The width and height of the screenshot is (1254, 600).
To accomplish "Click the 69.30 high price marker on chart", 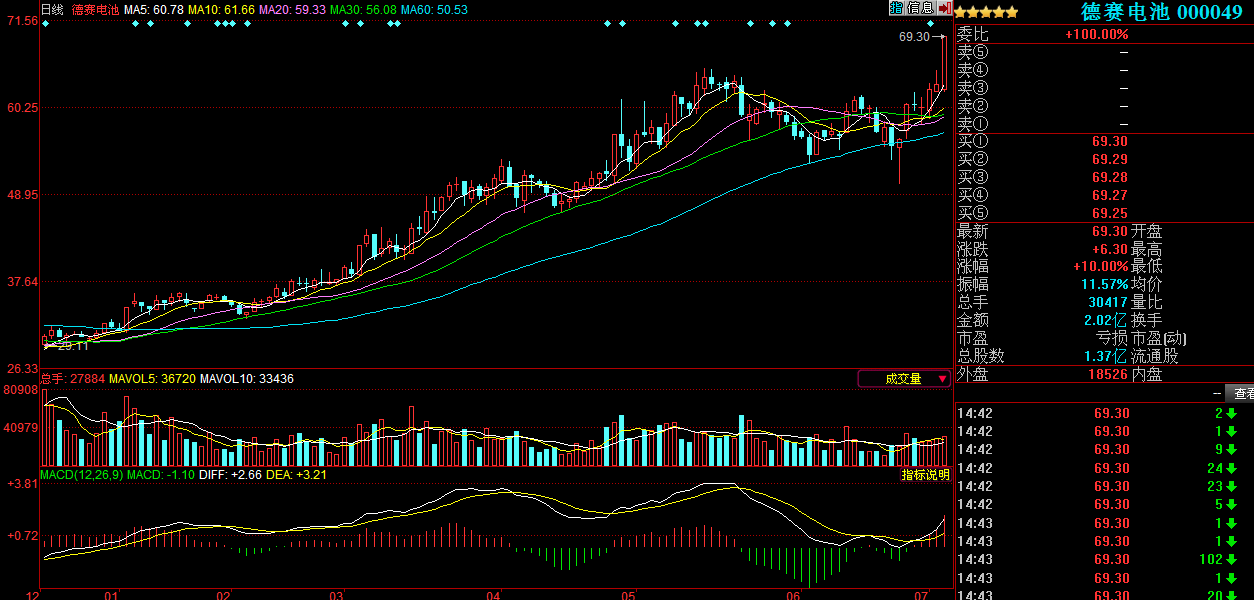I will [914, 37].
